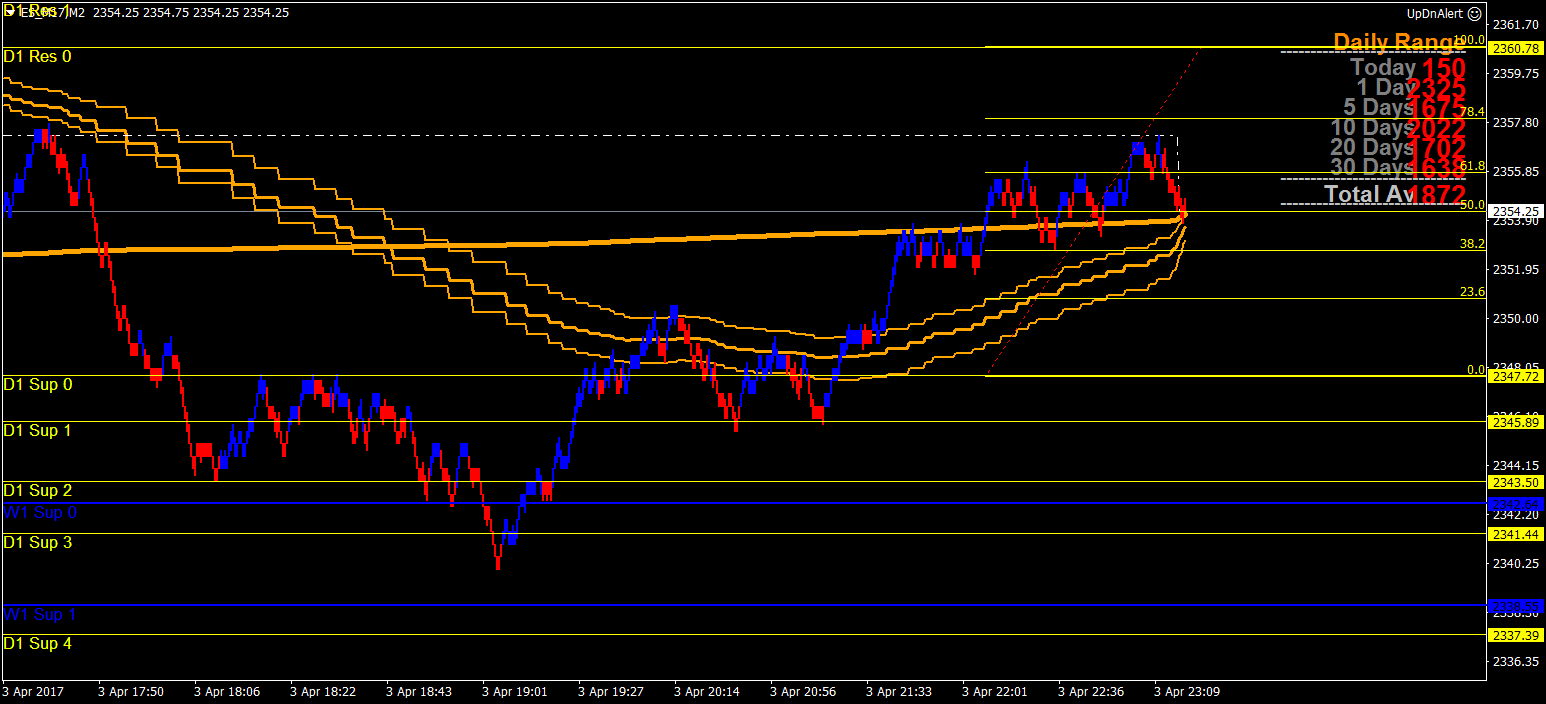Click the 2337.39 price tag
Image resolution: width=1546 pixels, height=704 pixels.
(x=1516, y=635)
